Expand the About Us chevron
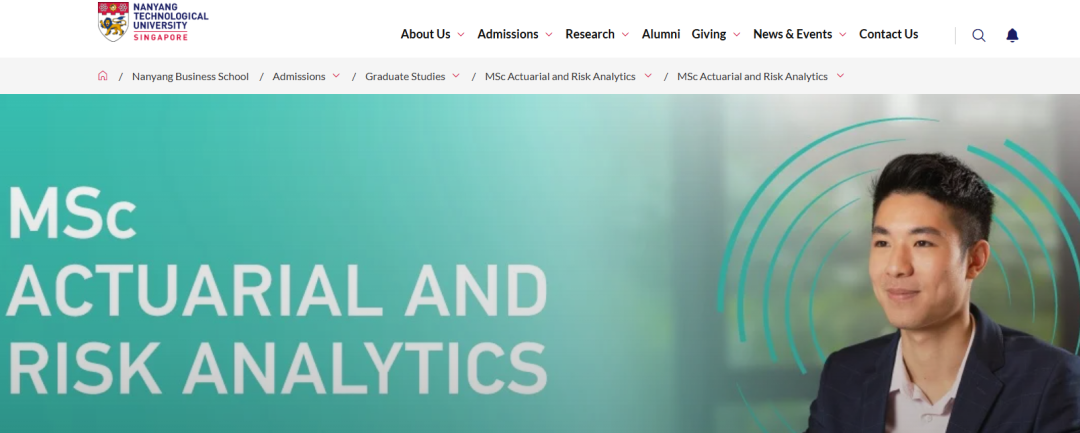 pyautogui.click(x=461, y=34)
